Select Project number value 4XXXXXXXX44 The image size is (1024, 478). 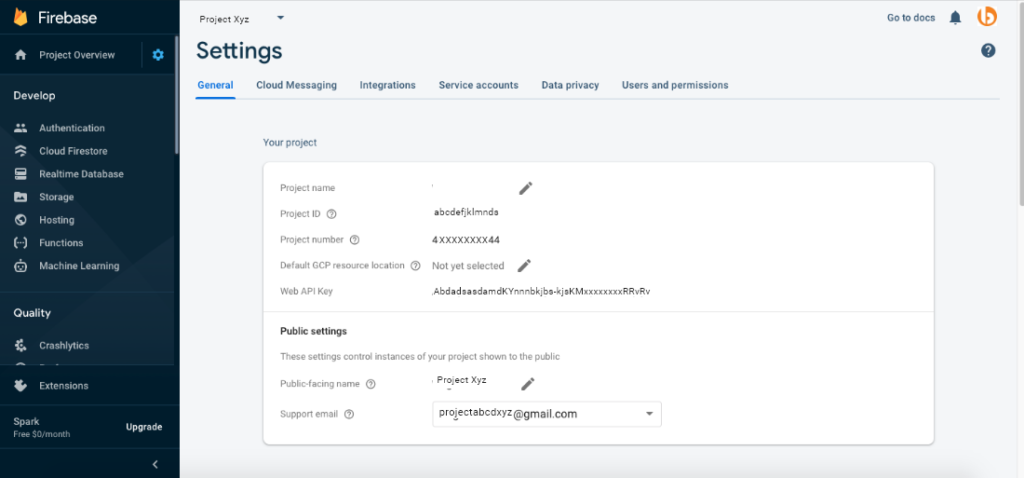(x=466, y=240)
